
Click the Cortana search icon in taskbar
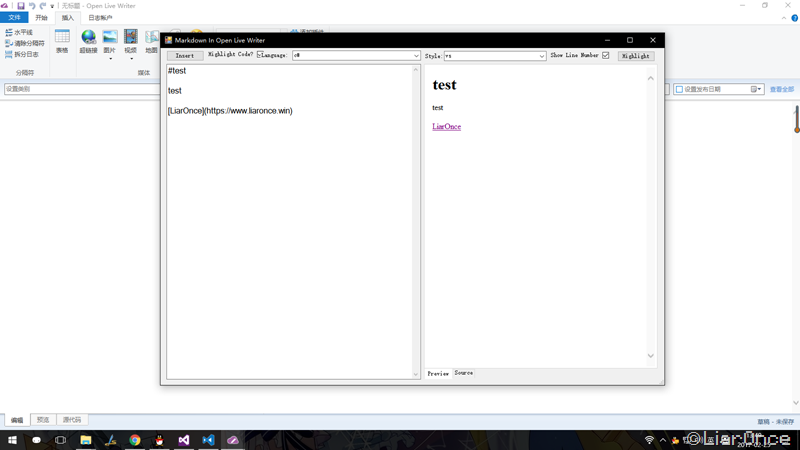point(36,440)
